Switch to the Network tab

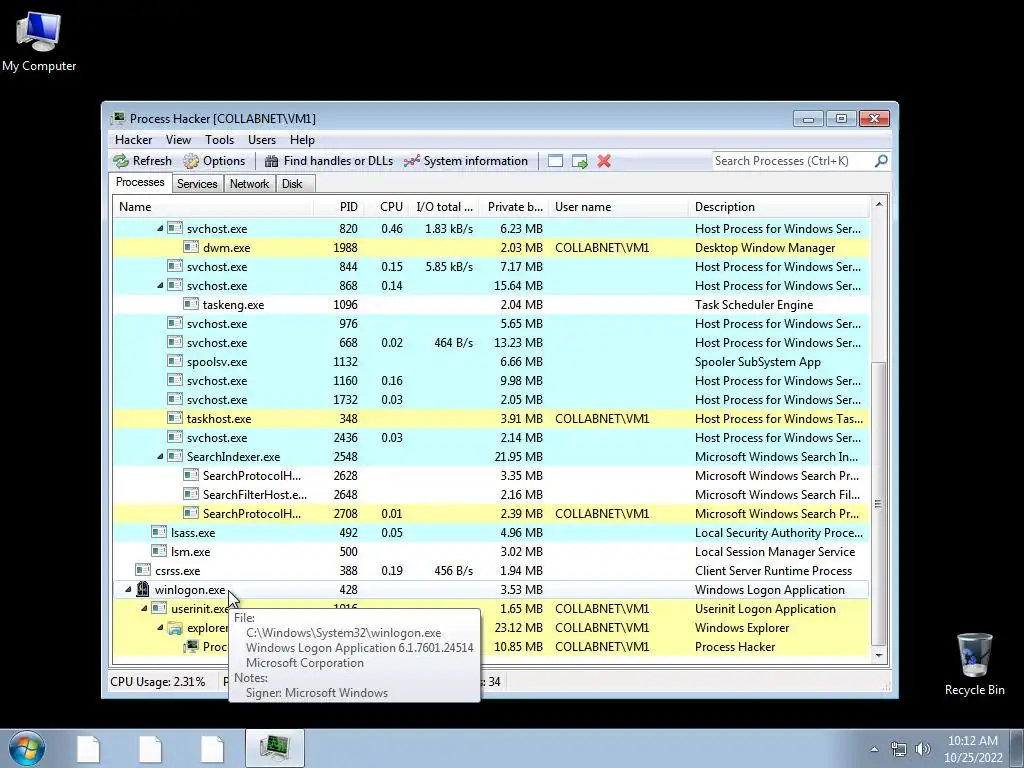click(x=249, y=184)
